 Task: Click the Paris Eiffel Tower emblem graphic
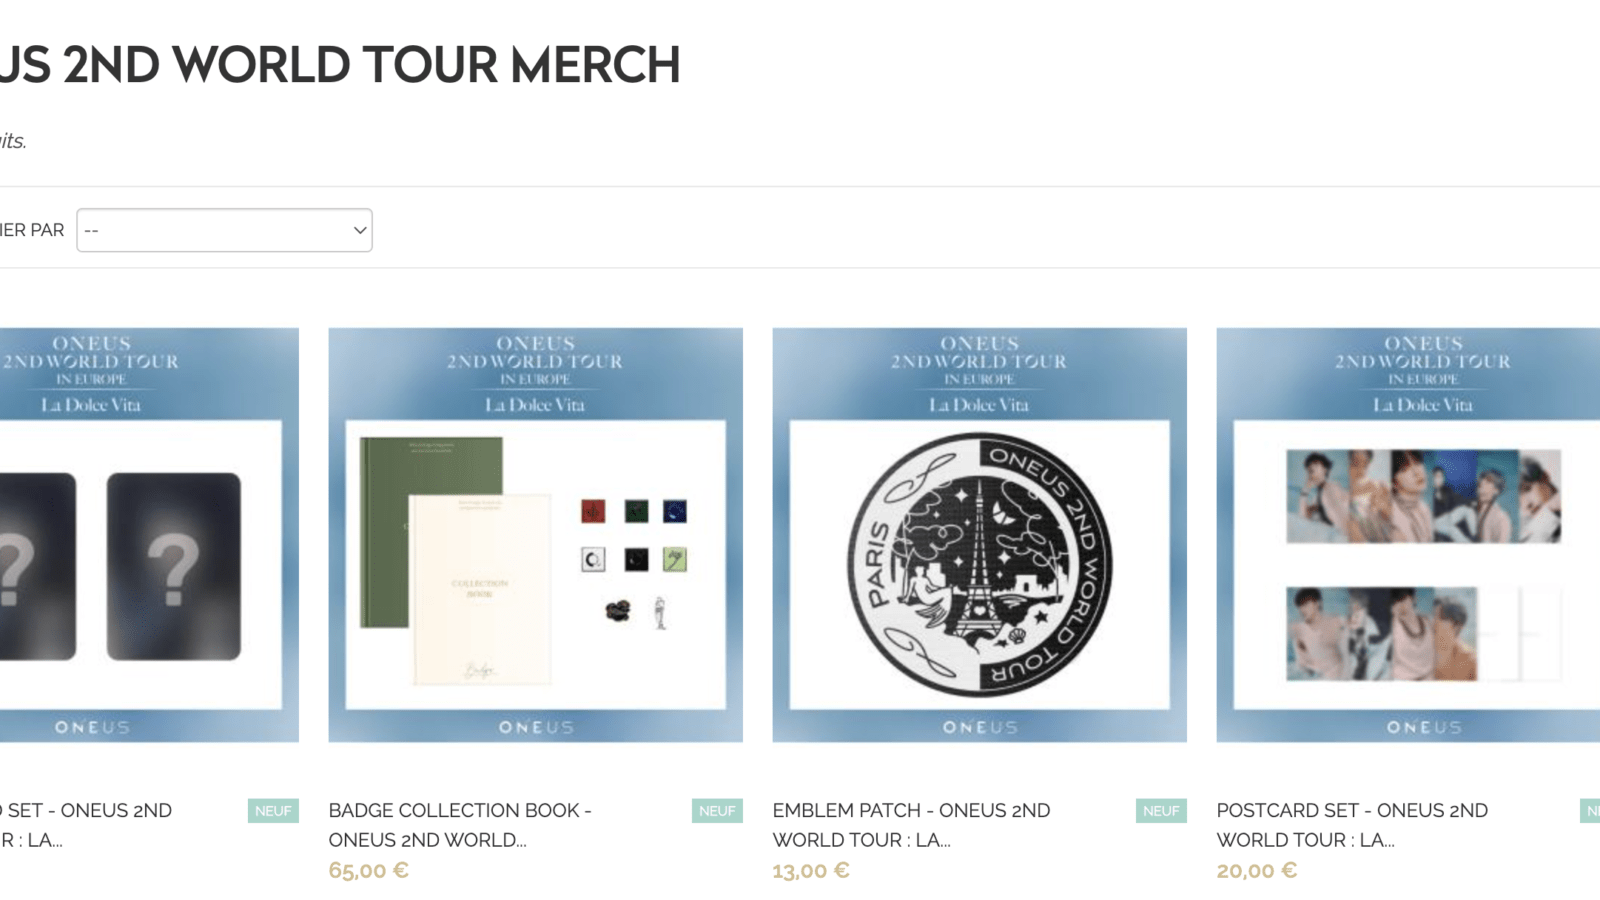coord(979,564)
